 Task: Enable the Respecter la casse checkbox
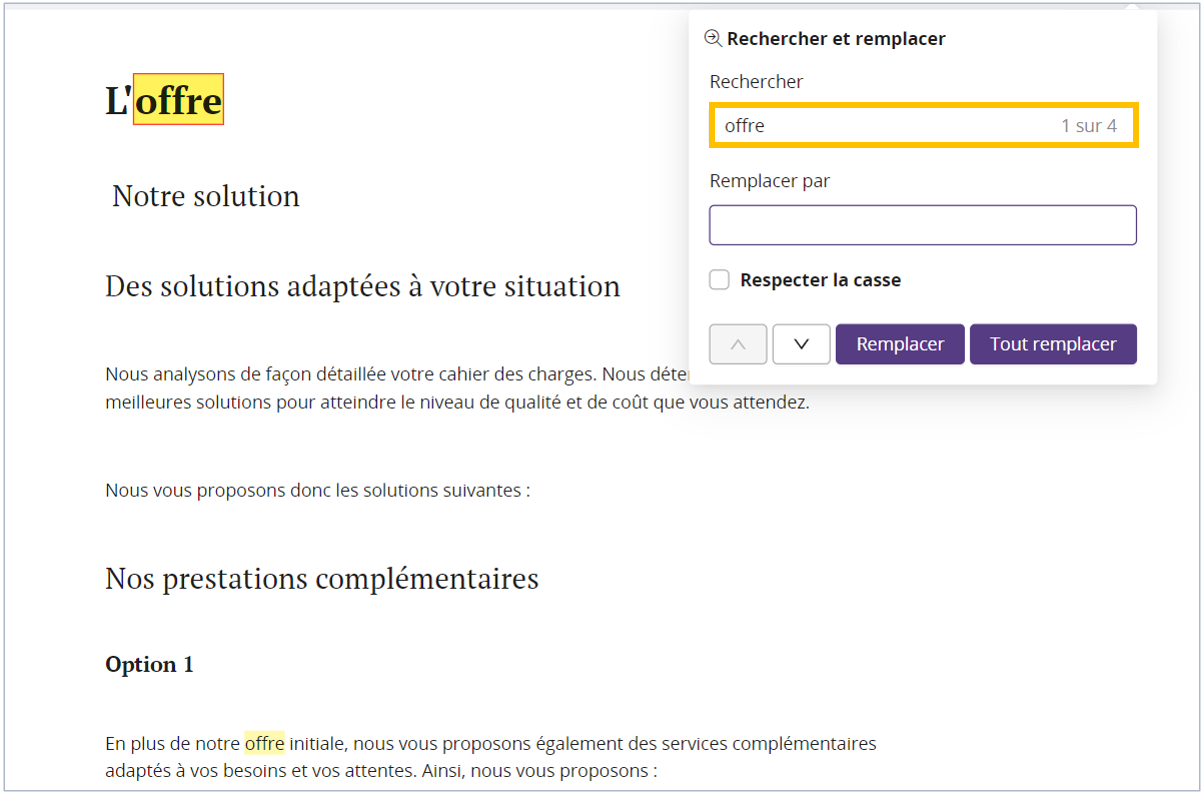tap(719, 280)
